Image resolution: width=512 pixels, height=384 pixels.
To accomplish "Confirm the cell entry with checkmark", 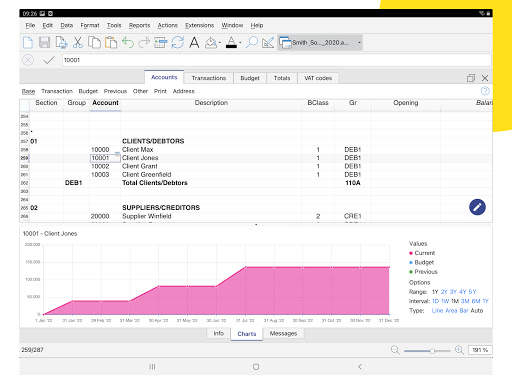I will (x=49, y=60).
